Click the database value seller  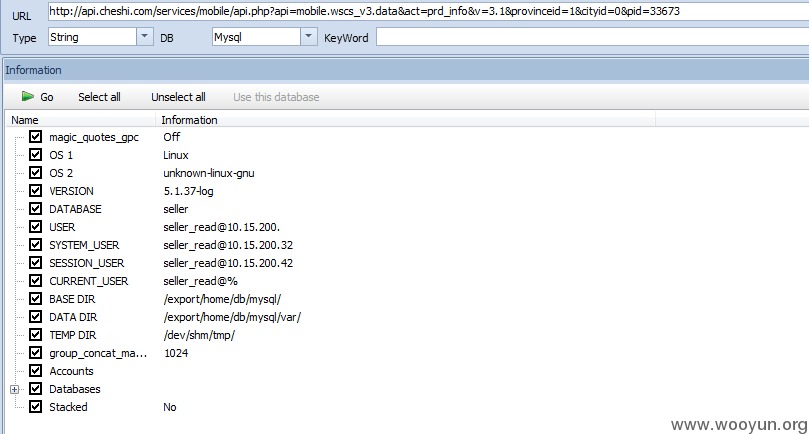point(175,209)
